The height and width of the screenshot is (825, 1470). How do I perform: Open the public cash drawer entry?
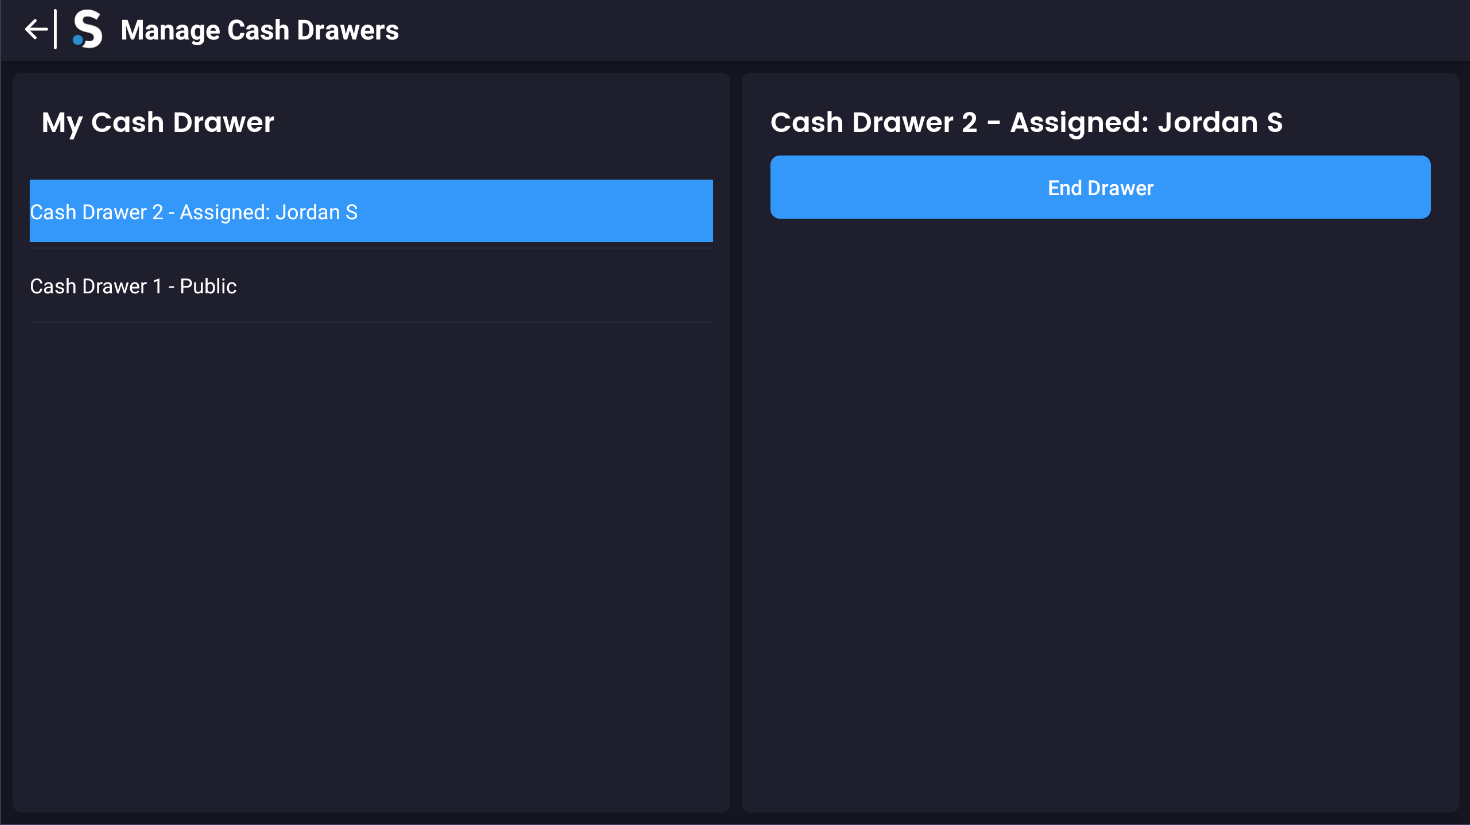pyautogui.click(x=133, y=286)
